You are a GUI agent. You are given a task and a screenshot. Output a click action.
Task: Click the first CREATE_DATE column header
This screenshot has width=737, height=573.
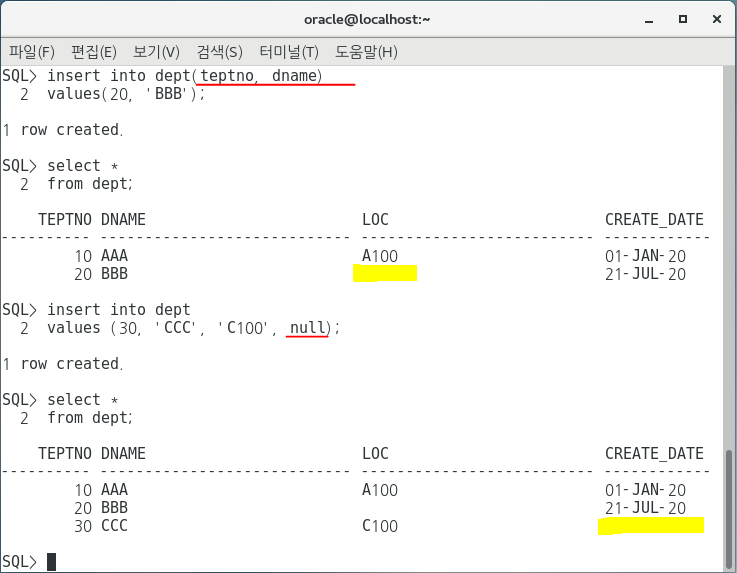coord(654,220)
